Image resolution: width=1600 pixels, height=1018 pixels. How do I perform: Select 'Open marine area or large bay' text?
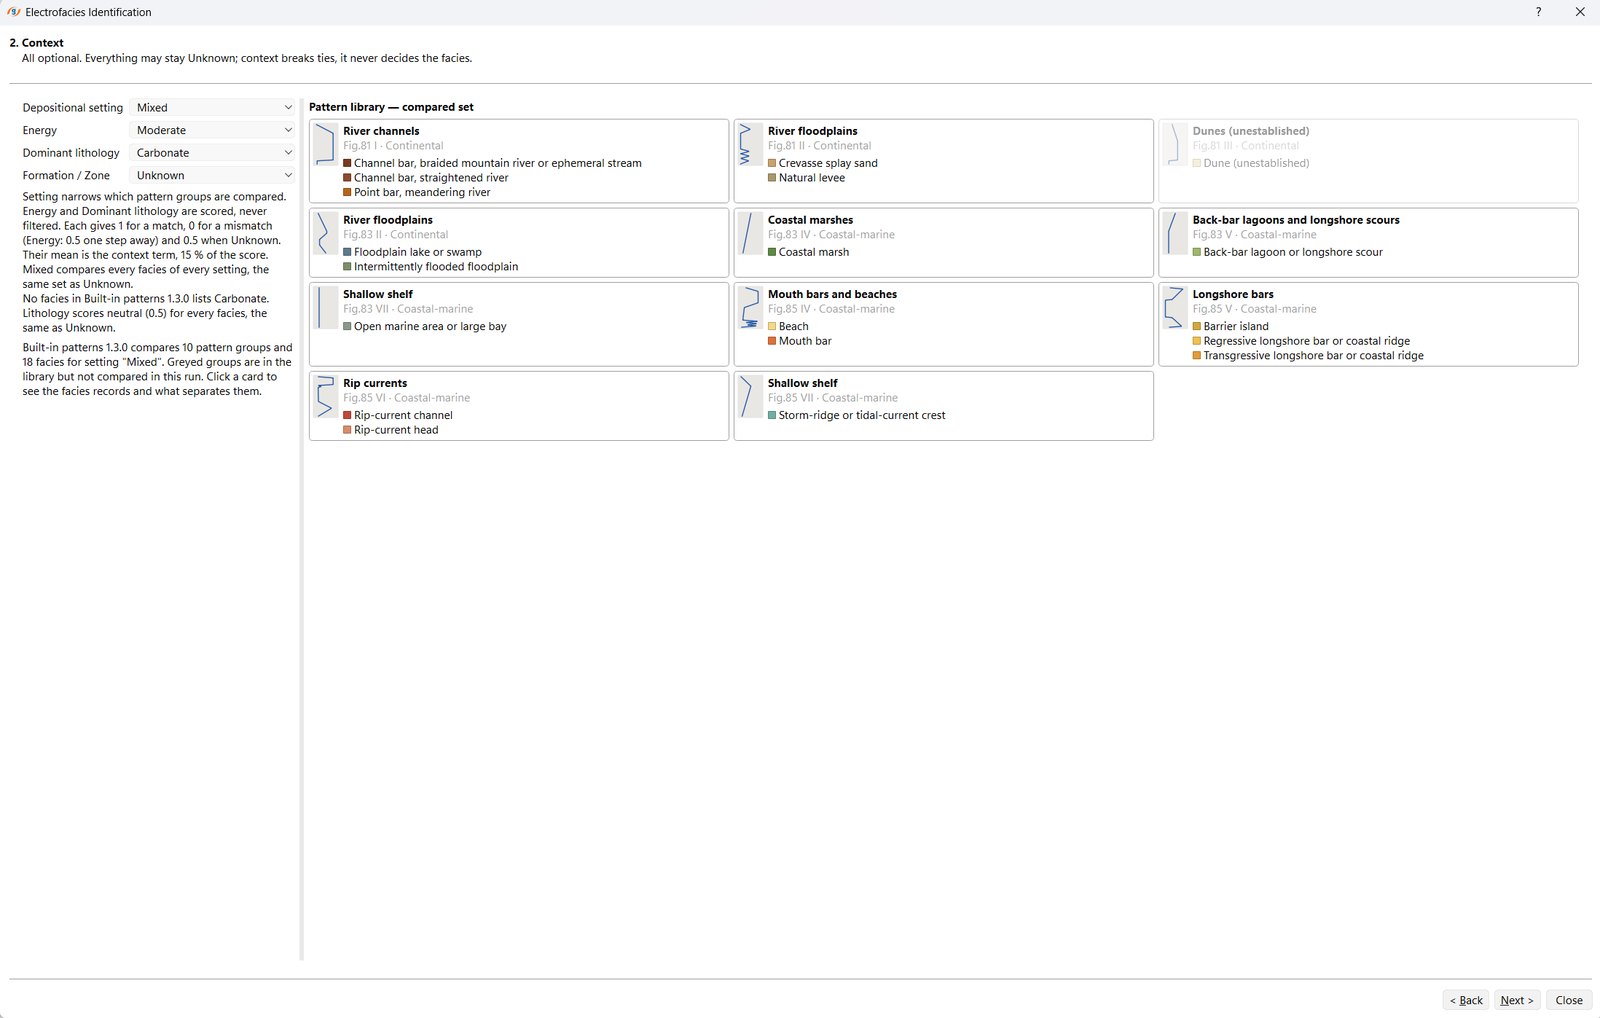coord(430,327)
